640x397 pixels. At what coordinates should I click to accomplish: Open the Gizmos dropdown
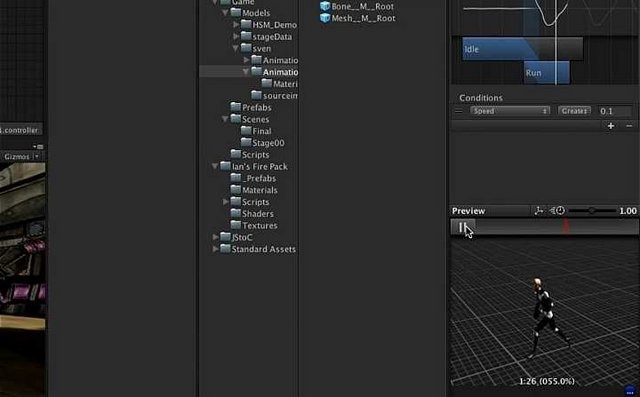click(x=21, y=157)
